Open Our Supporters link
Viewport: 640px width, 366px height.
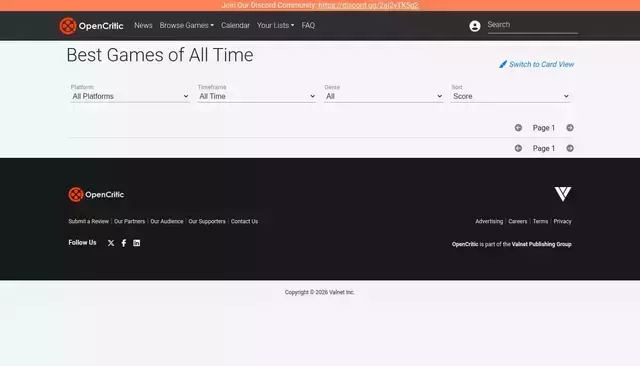[x=207, y=221]
